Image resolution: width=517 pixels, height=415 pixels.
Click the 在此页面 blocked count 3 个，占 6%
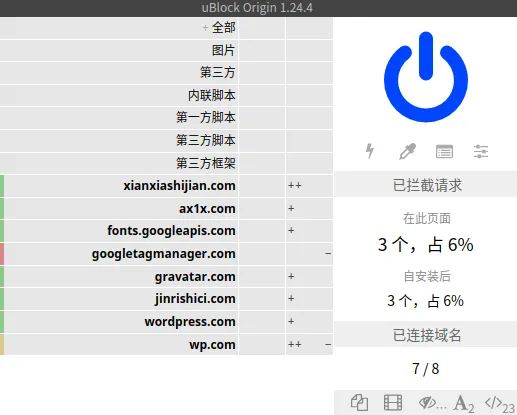pyautogui.click(x=426, y=245)
